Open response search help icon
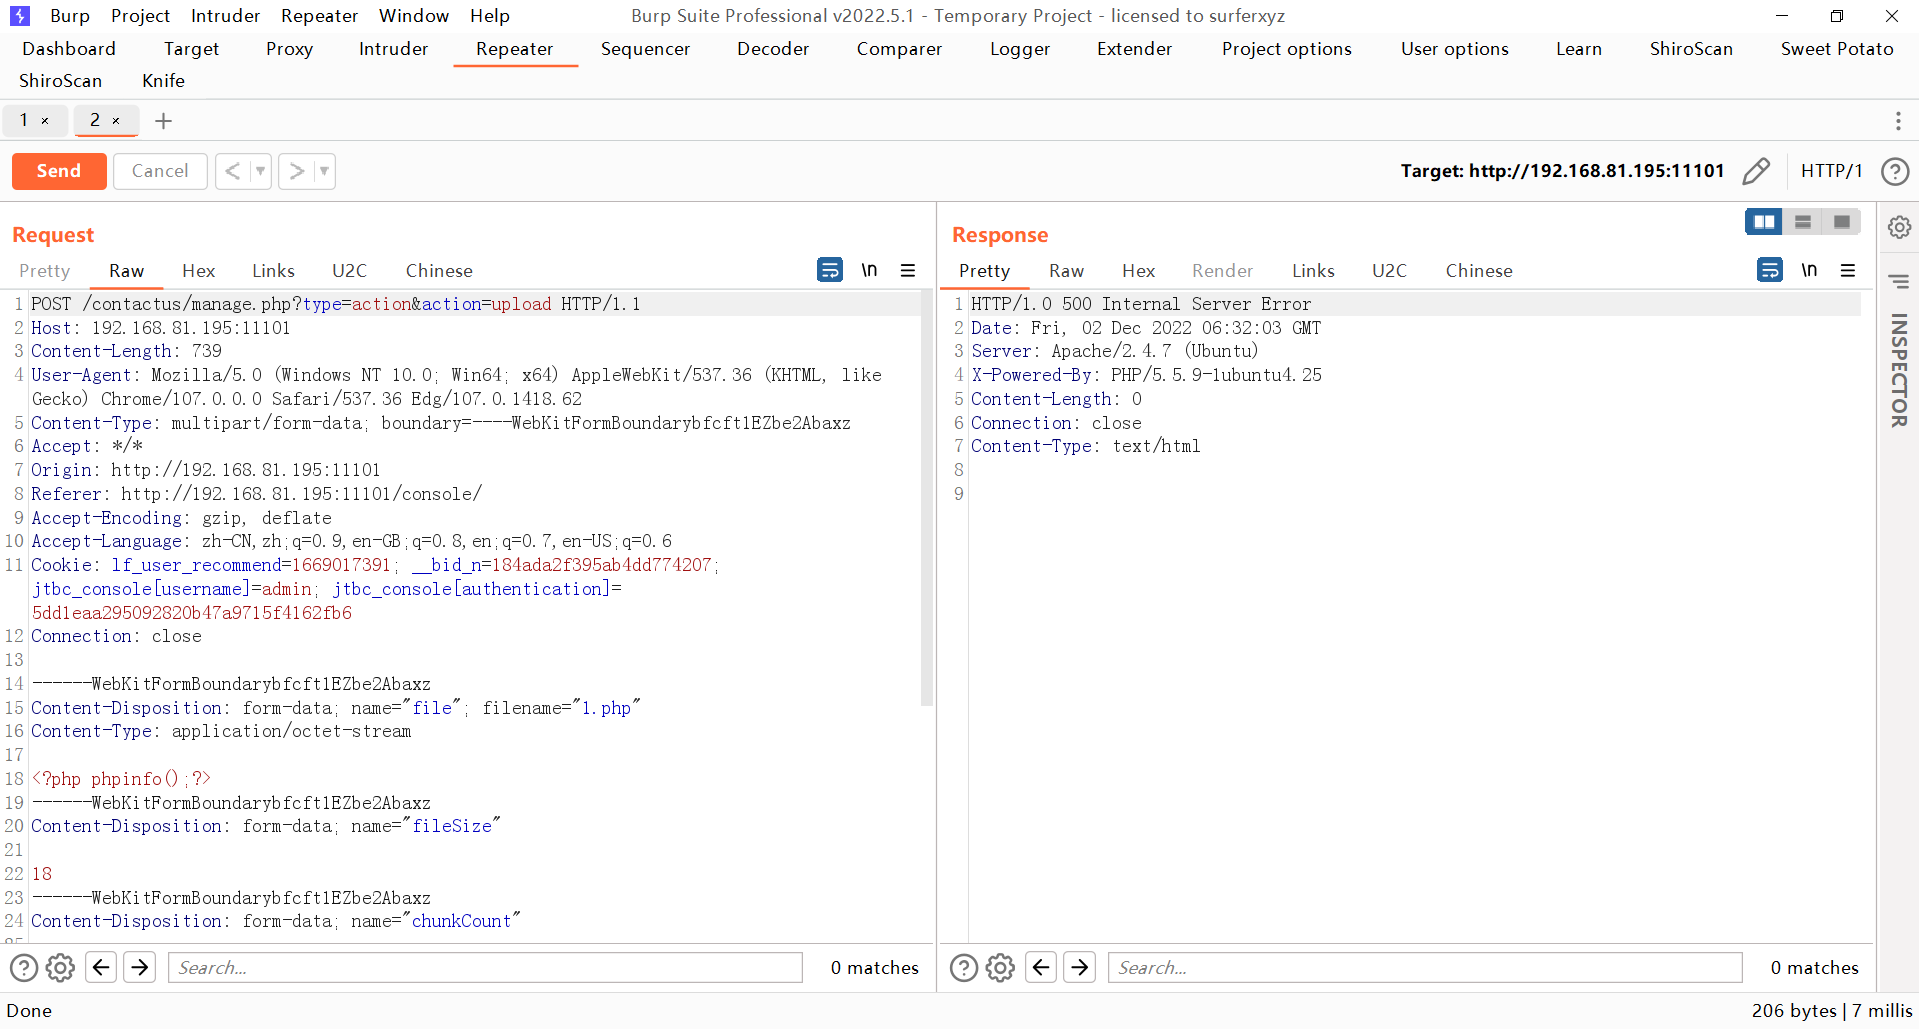 click(964, 968)
